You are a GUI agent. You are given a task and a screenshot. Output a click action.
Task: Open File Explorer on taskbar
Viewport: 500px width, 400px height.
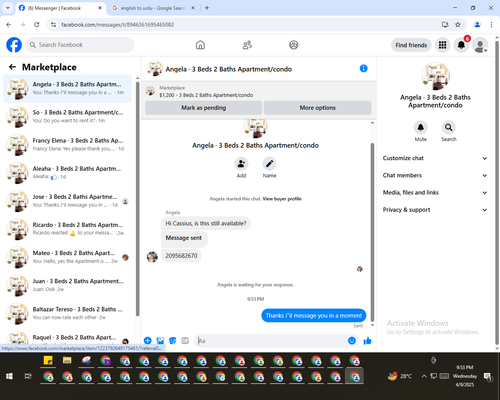coord(67,360)
